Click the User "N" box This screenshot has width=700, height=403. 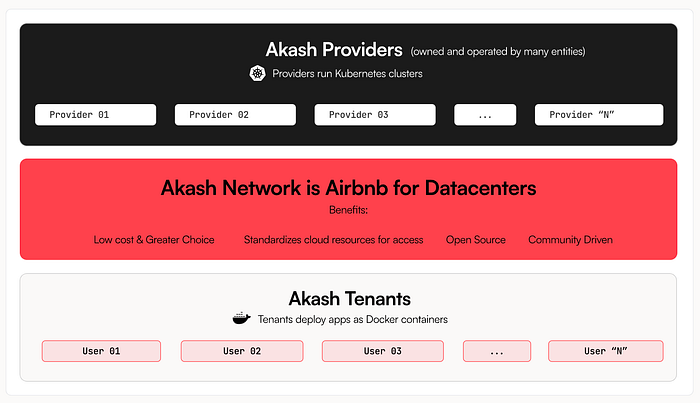[x=605, y=351]
